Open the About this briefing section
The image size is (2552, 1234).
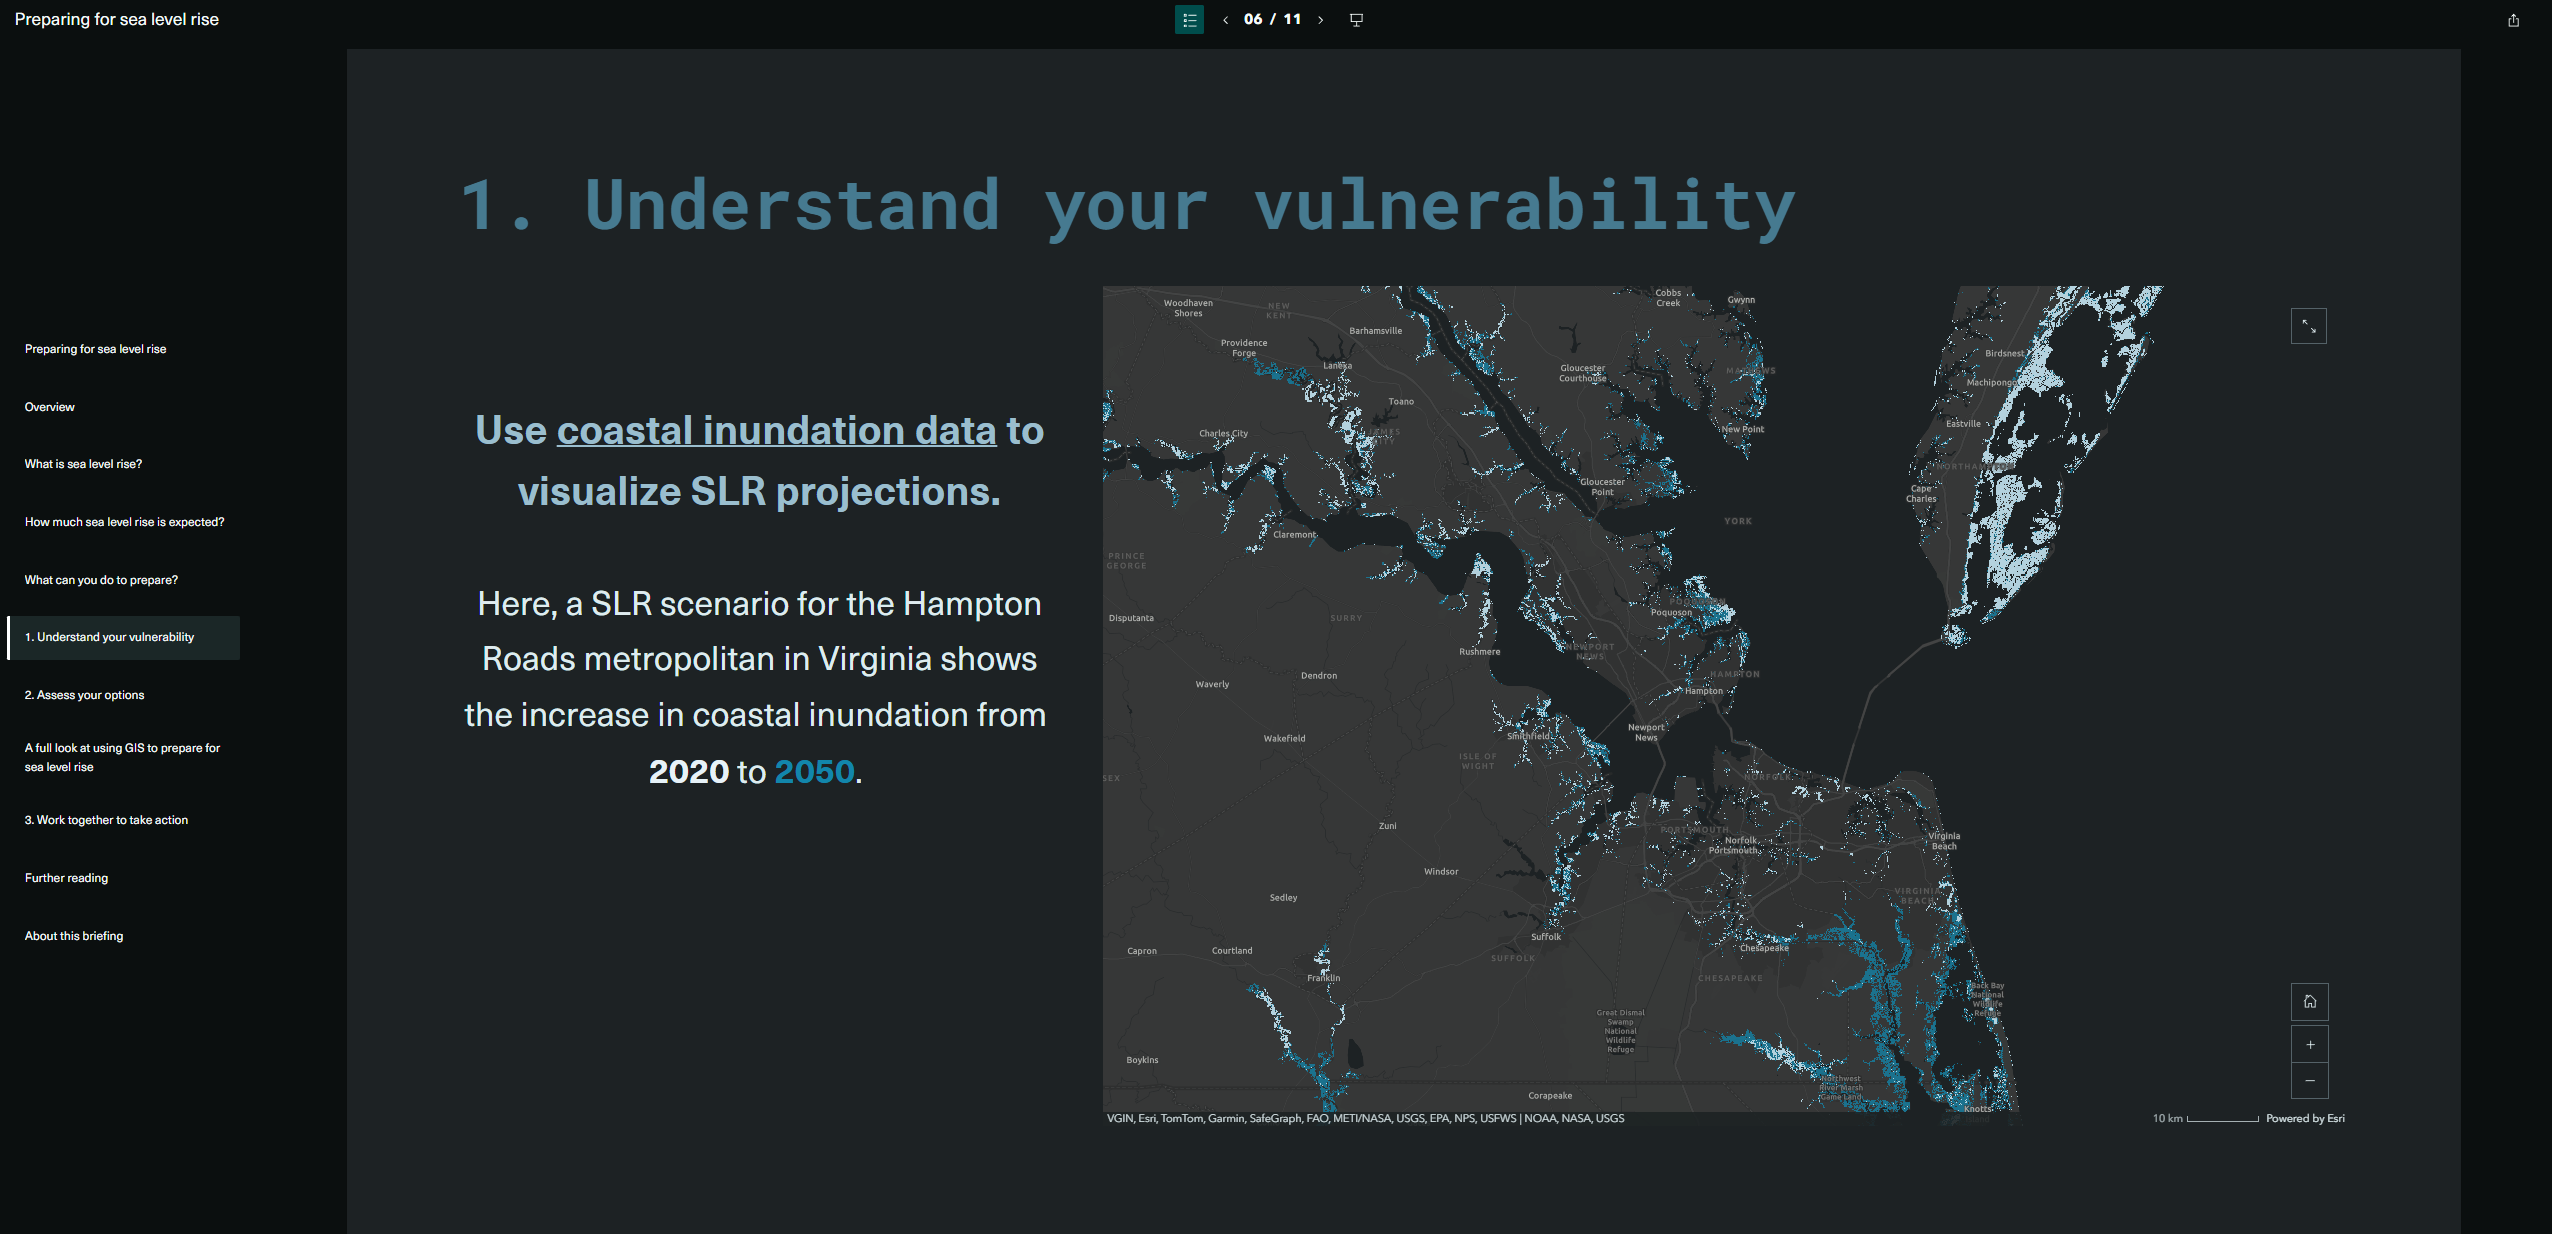point(74,936)
